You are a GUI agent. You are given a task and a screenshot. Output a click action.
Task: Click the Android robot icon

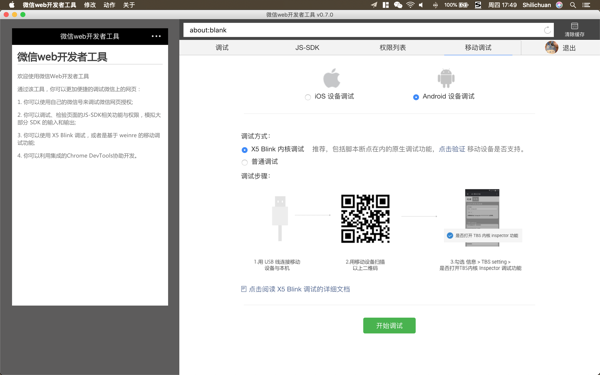pos(446,78)
